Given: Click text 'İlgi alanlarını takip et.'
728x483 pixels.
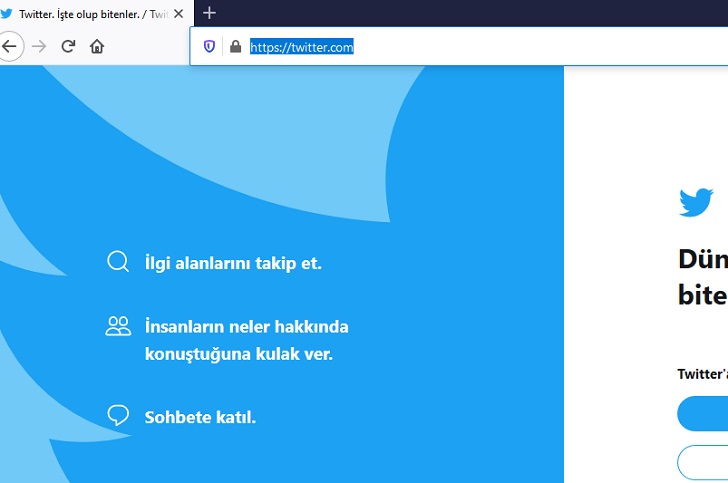Looking at the screenshot, I should click(233, 263).
